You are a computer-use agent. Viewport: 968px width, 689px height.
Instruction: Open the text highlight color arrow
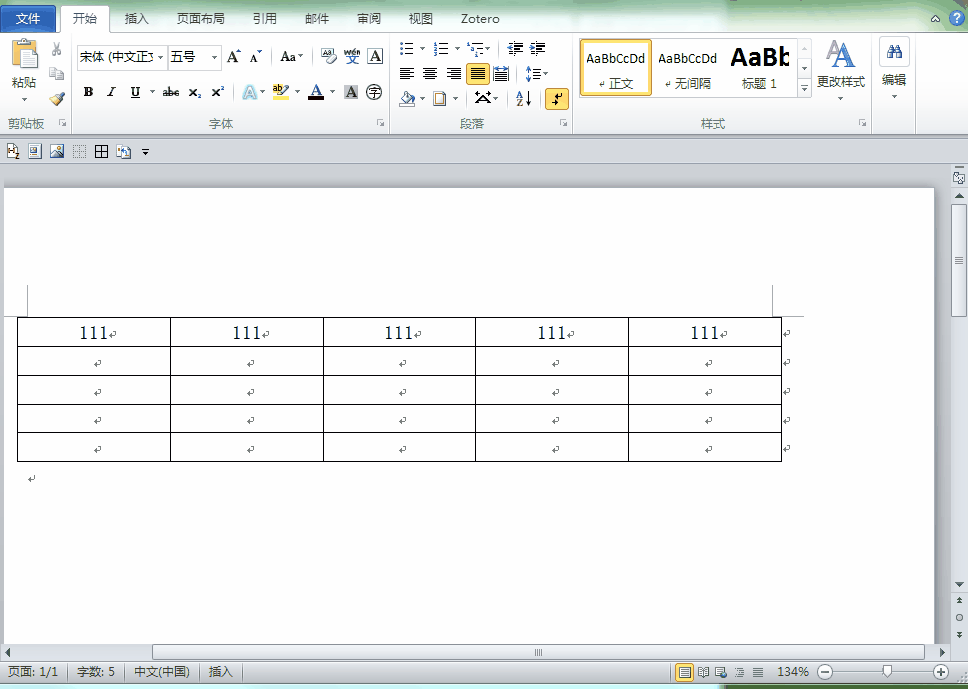[297, 93]
